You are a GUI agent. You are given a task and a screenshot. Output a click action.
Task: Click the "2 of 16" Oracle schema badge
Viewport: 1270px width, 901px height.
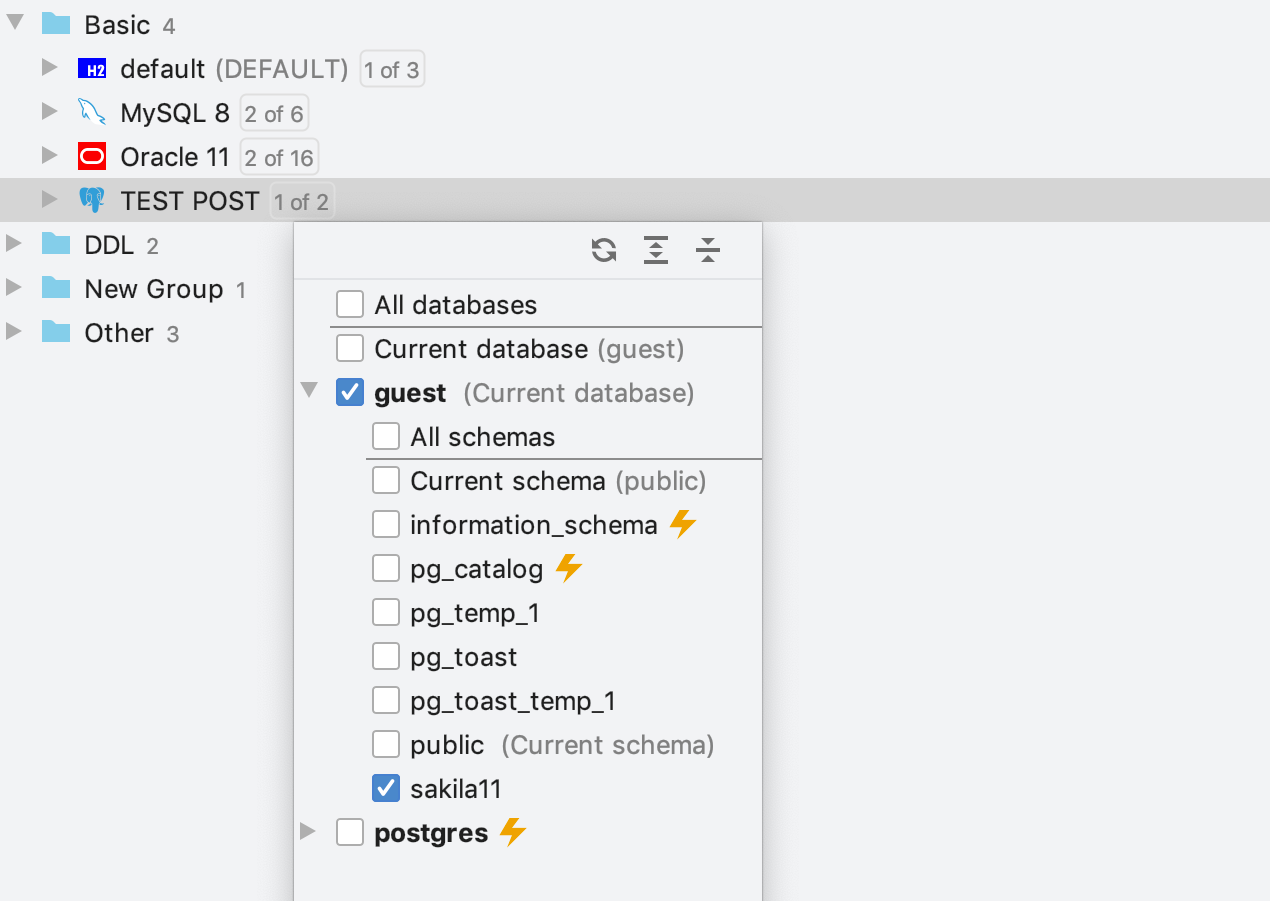279,158
